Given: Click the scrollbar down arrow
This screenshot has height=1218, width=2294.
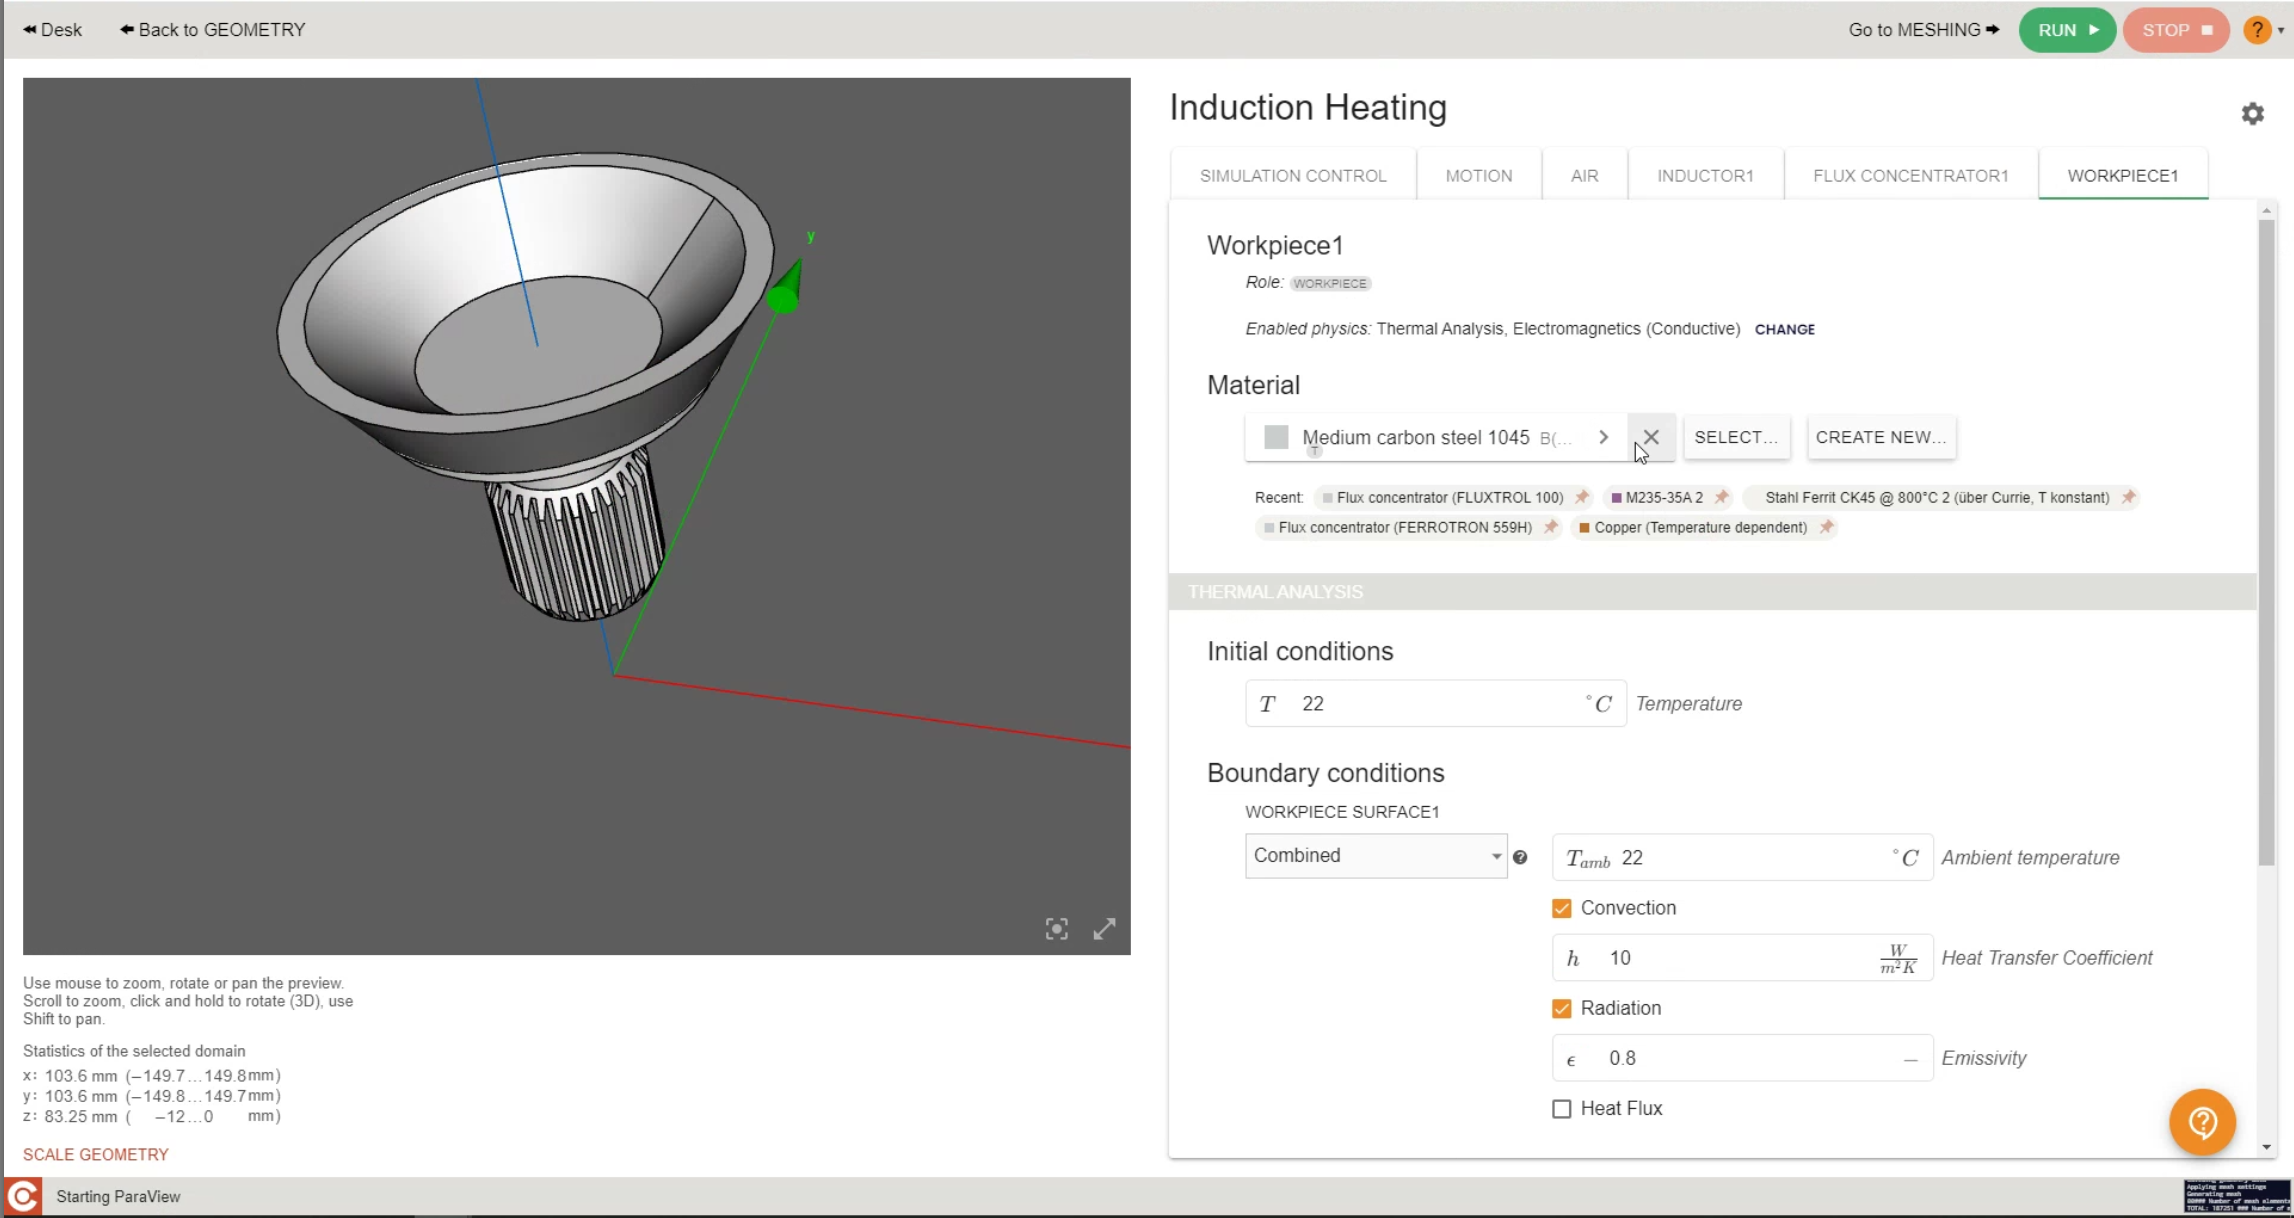Looking at the screenshot, I should pyautogui.click(x=2266, y=1147).
